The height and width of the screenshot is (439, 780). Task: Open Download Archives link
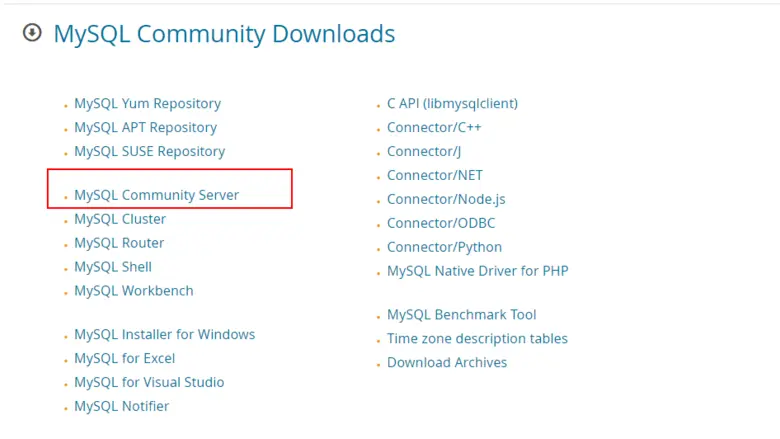point(447,362)
